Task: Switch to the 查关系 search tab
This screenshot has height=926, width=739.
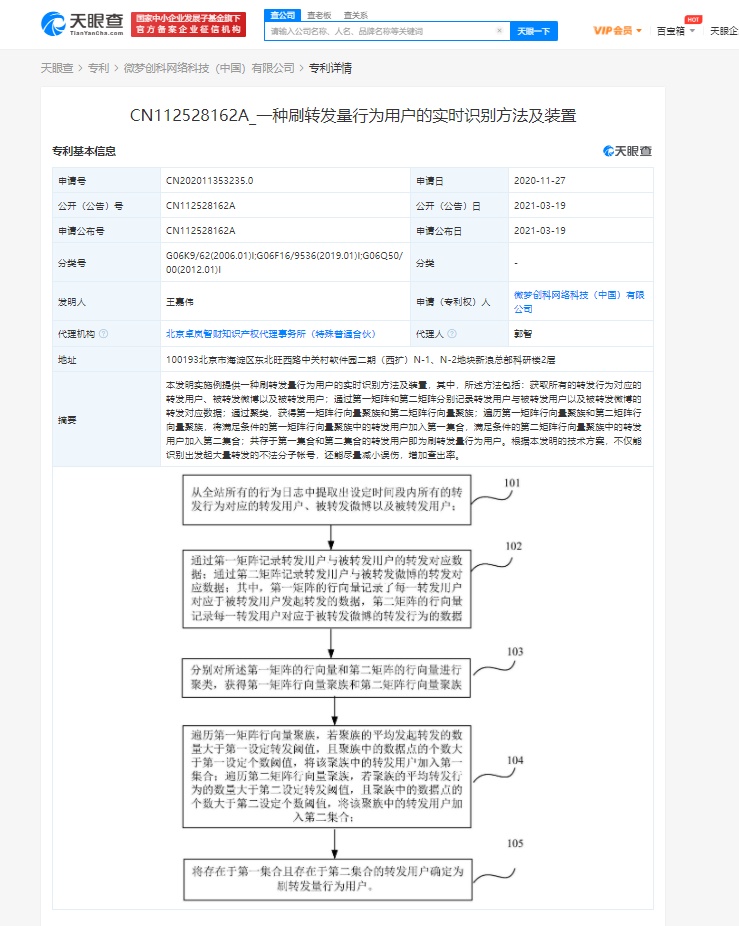Action: pyautogui.click(x=356, y=15)
